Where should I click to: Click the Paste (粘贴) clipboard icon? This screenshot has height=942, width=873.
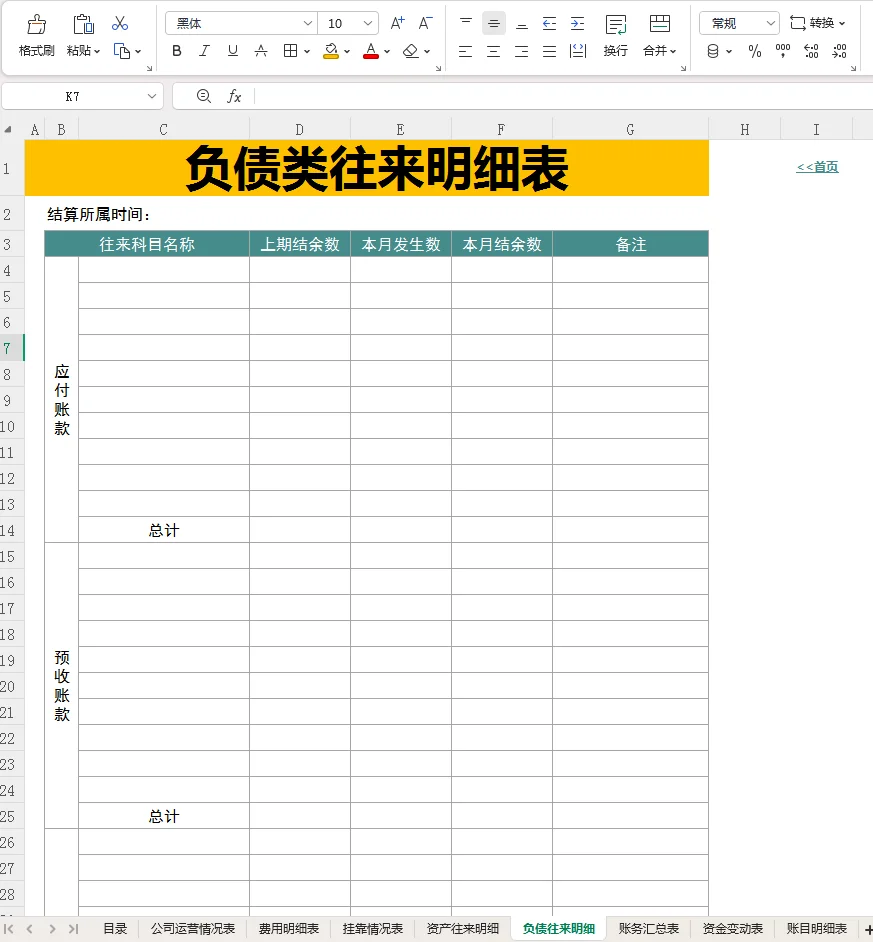[83, 25]
